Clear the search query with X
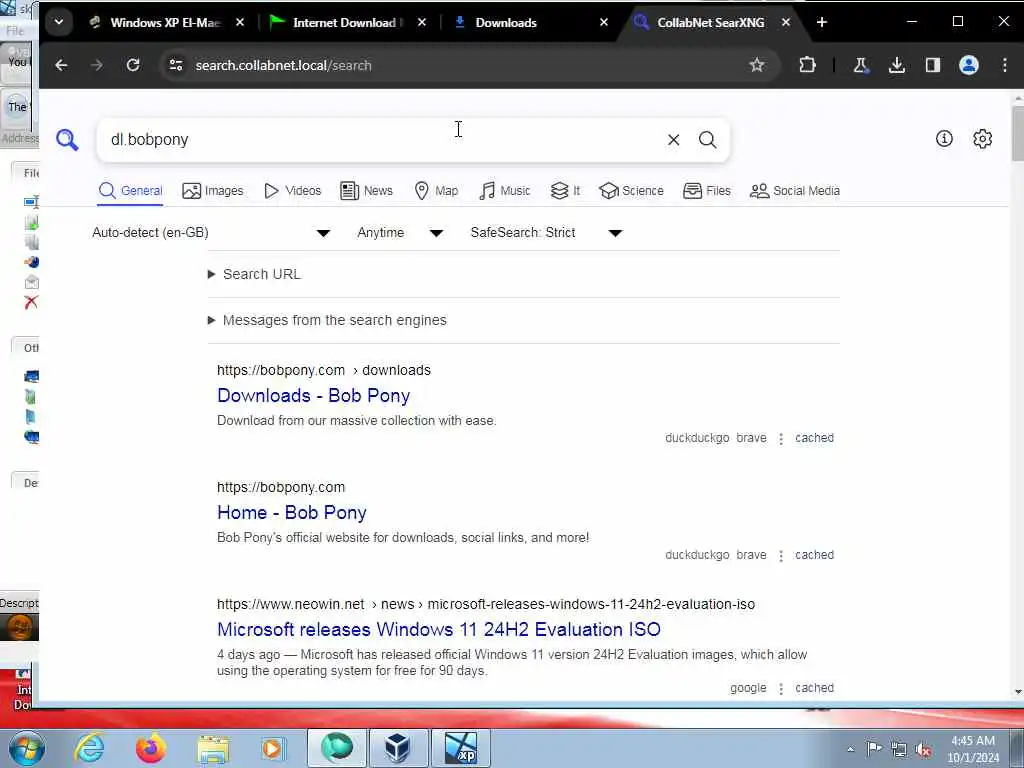The height and width of the screenshot is (768, 1024). 673,140
